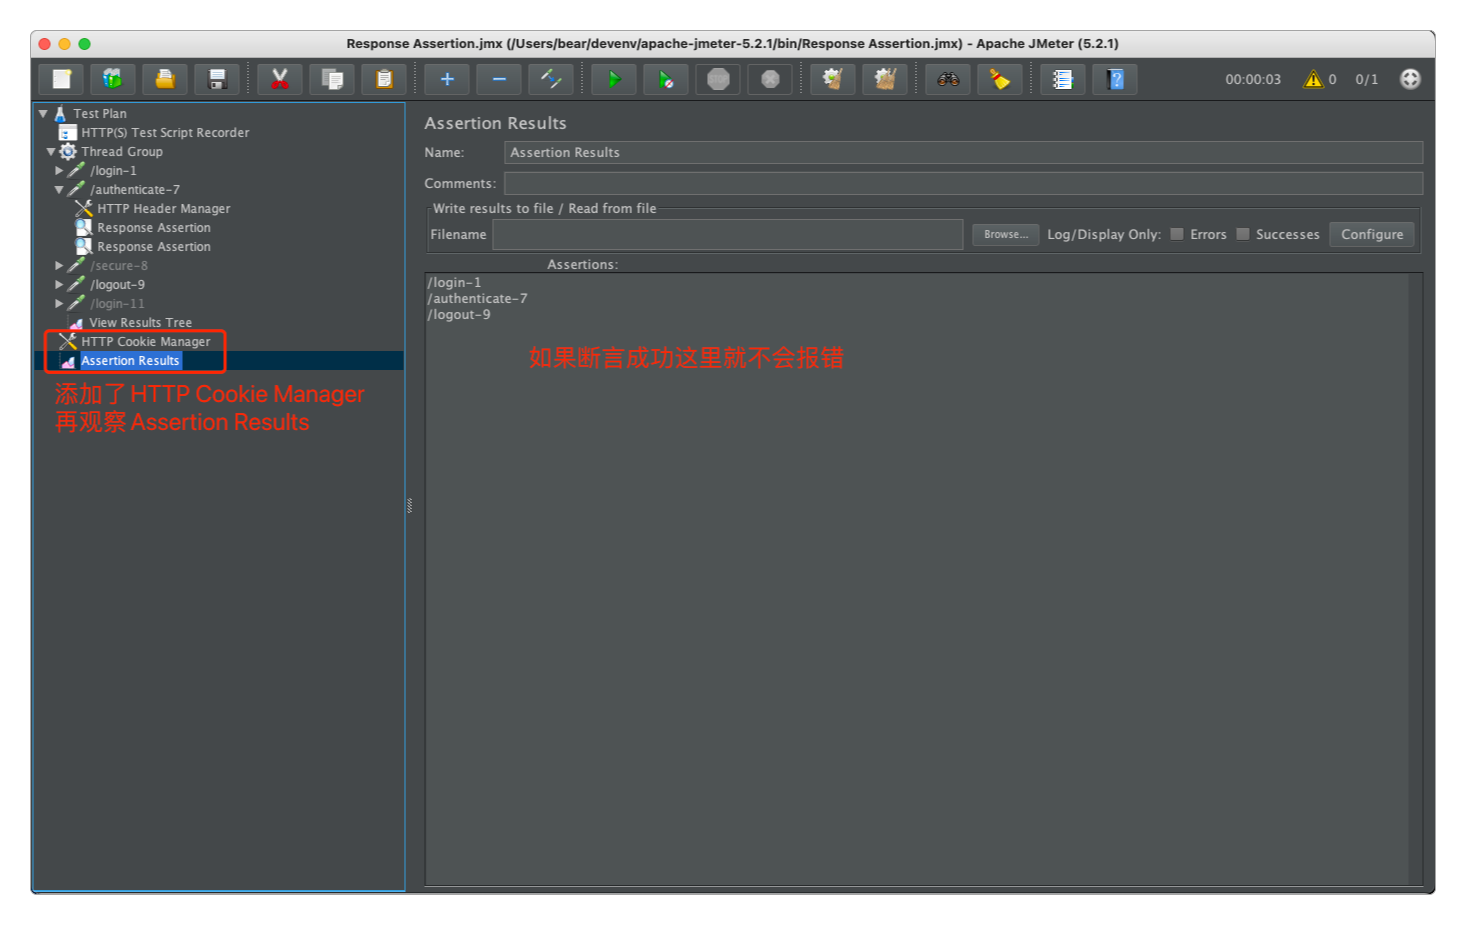This screenshot has width=1466, height=925.
Task: Click the /logout-9 assertion result line
Action: pos(459,315)
